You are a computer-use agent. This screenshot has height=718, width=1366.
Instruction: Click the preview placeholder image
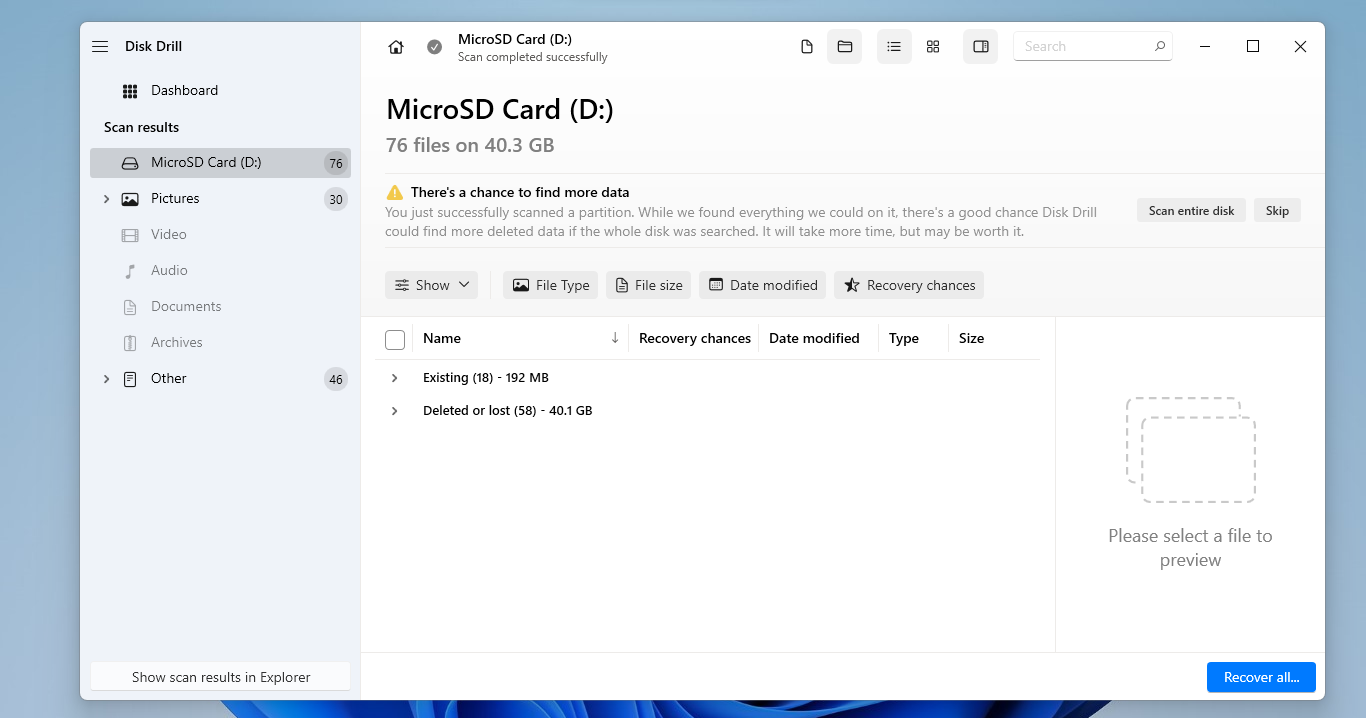coord(1190,450)
